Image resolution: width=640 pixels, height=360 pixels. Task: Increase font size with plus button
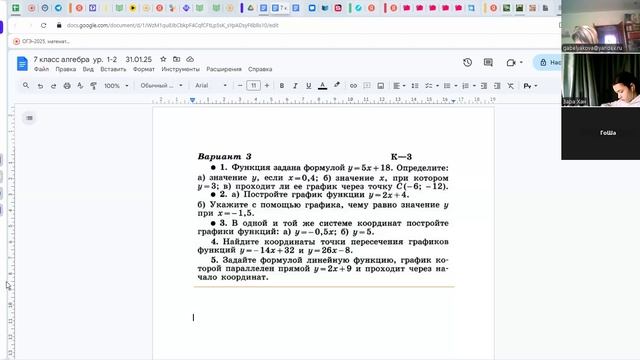click(267, 85)
